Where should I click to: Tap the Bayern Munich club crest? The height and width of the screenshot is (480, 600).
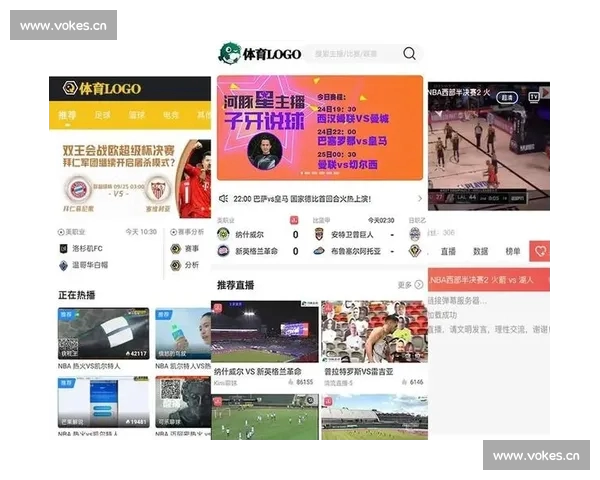pyautogui.click(x=79, y=190)
